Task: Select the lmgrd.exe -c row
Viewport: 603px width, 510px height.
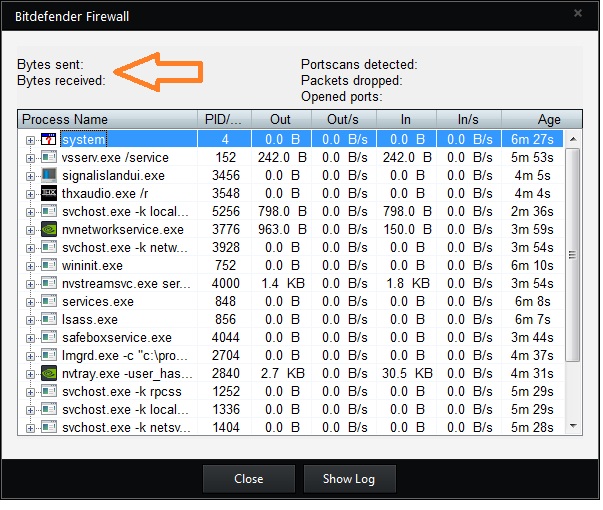Action: pos(290,355)
